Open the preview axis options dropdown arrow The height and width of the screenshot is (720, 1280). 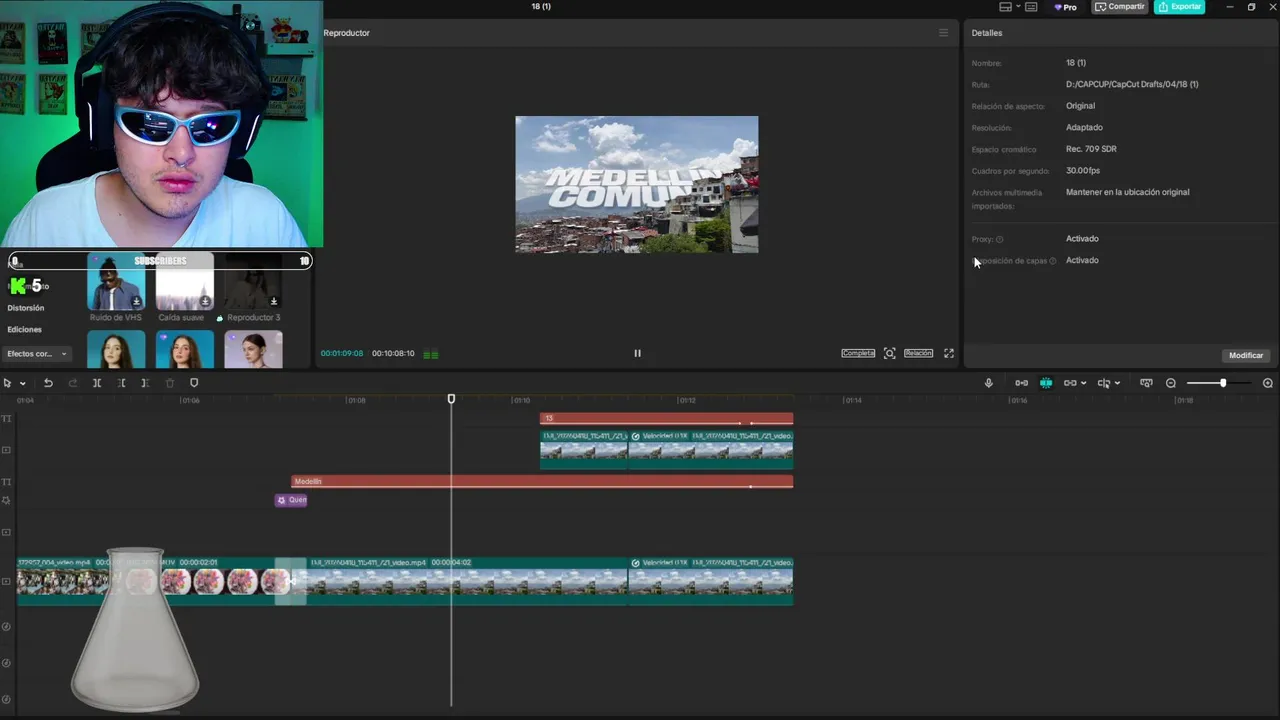point(1117,384)
